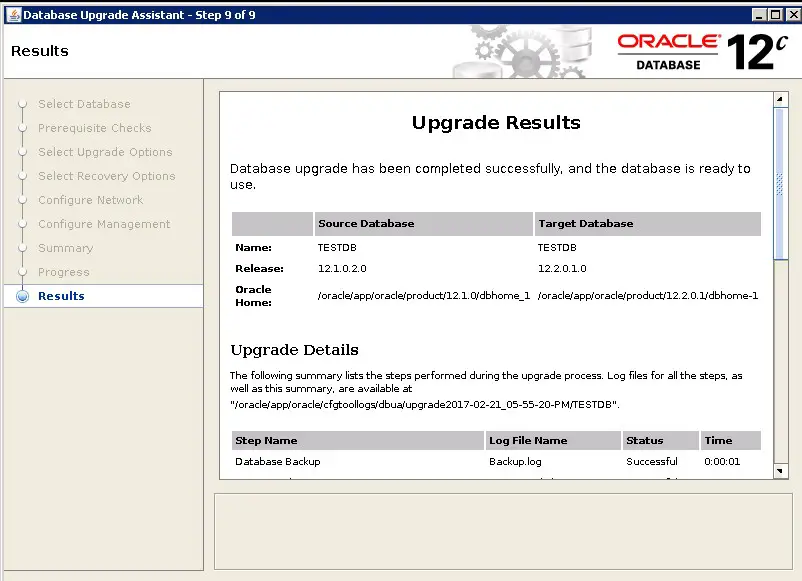Image resolution: width=802 pixels, height=581 pixels.
Task: Click the Time column header
Action: tap(730, 440)
